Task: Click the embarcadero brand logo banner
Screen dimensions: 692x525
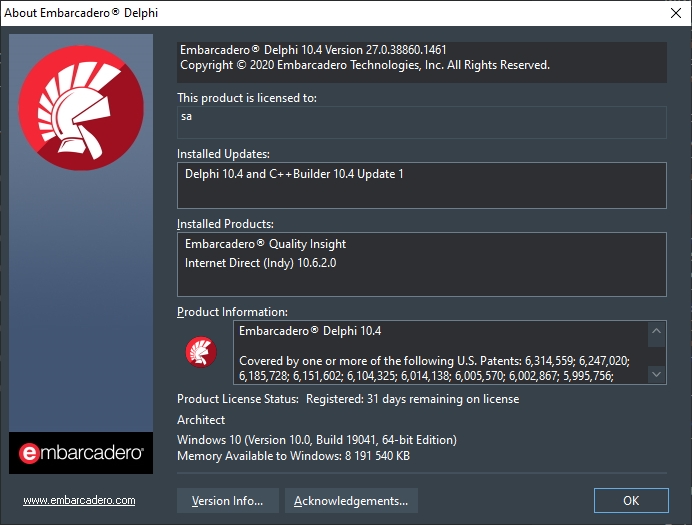Action: (x=81, y=453)
